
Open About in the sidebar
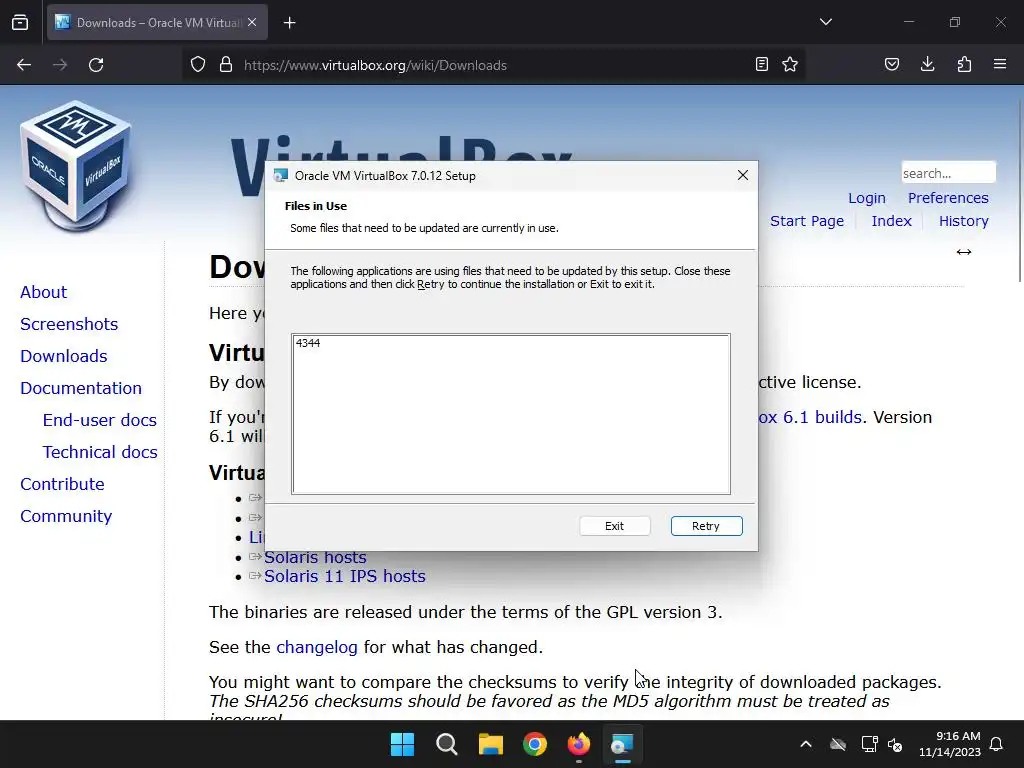[43, 292]
